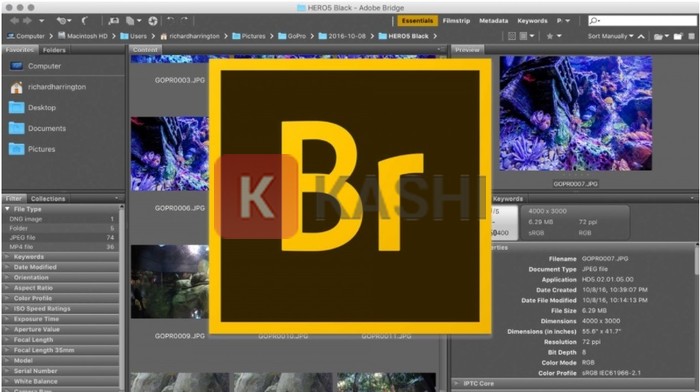Switch to the Filter tab

(x=14, y=199)
